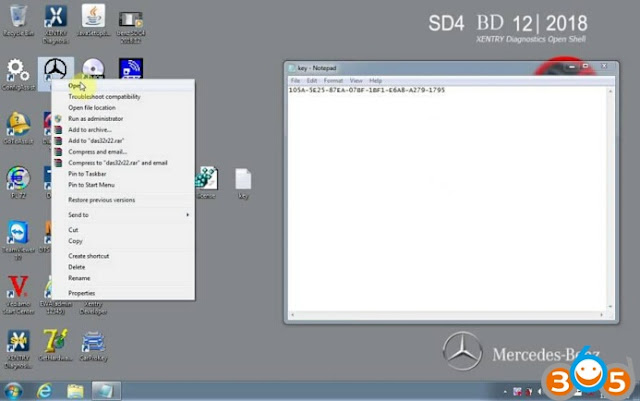Select the Mercedes star DAS shortcut icon
Viewport: 640px width, 401px height.
(56, 69)
